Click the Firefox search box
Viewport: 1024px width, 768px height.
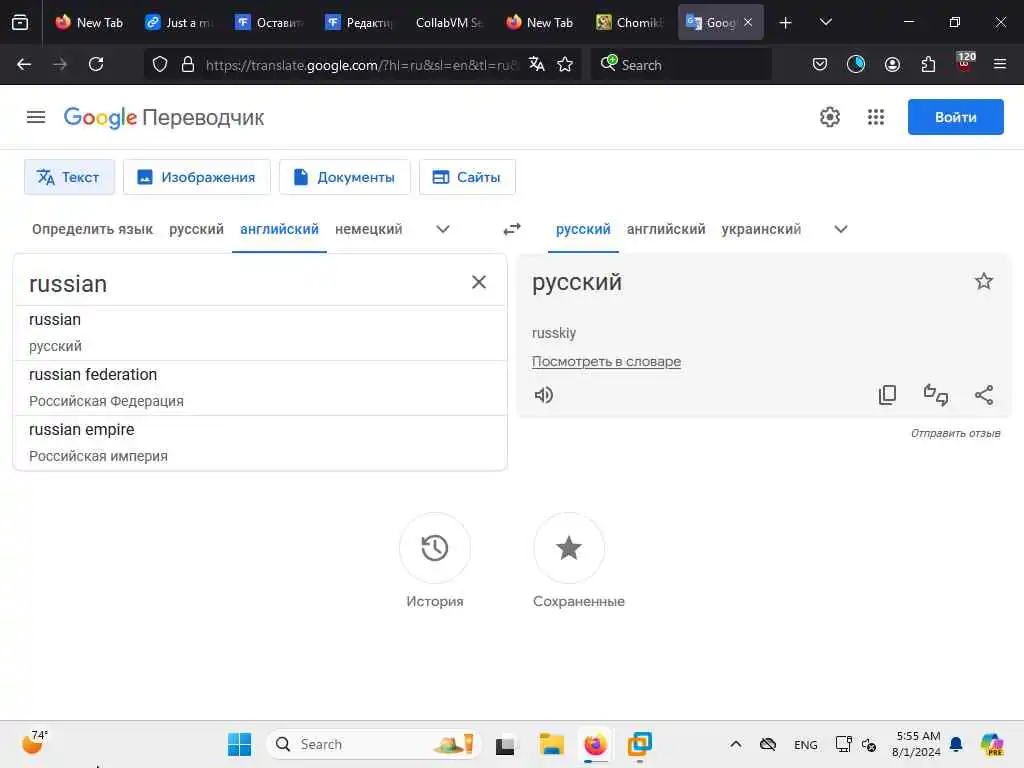[681, 64]
